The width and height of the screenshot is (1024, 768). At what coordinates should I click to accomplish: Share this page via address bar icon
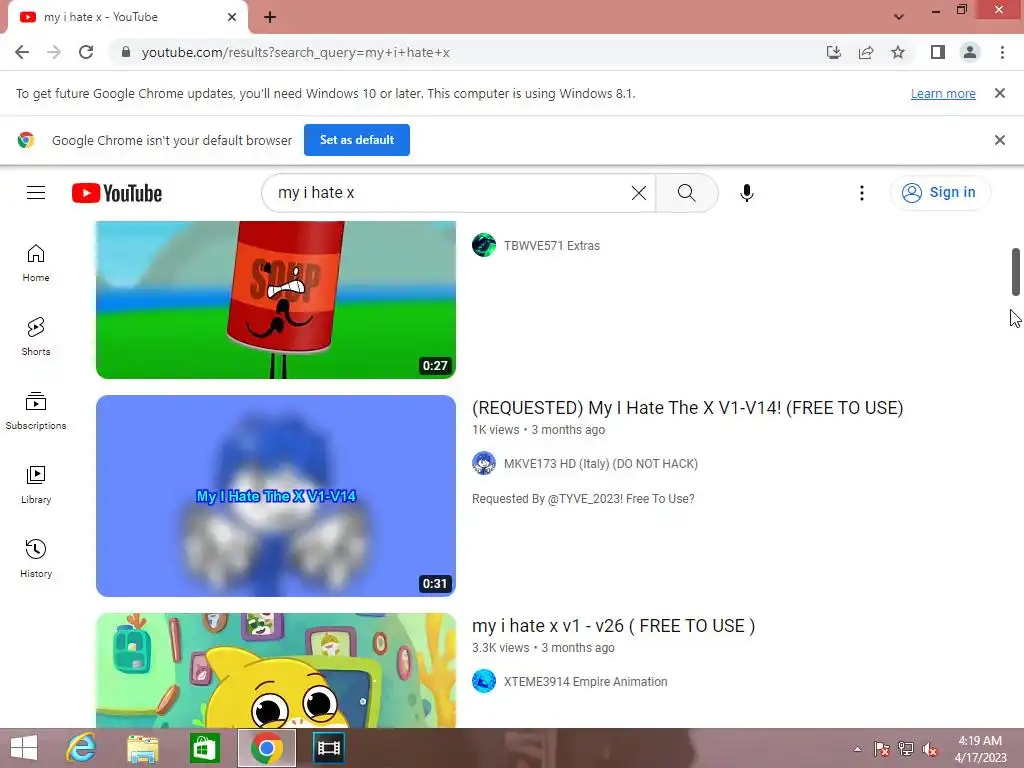(866, 52)
